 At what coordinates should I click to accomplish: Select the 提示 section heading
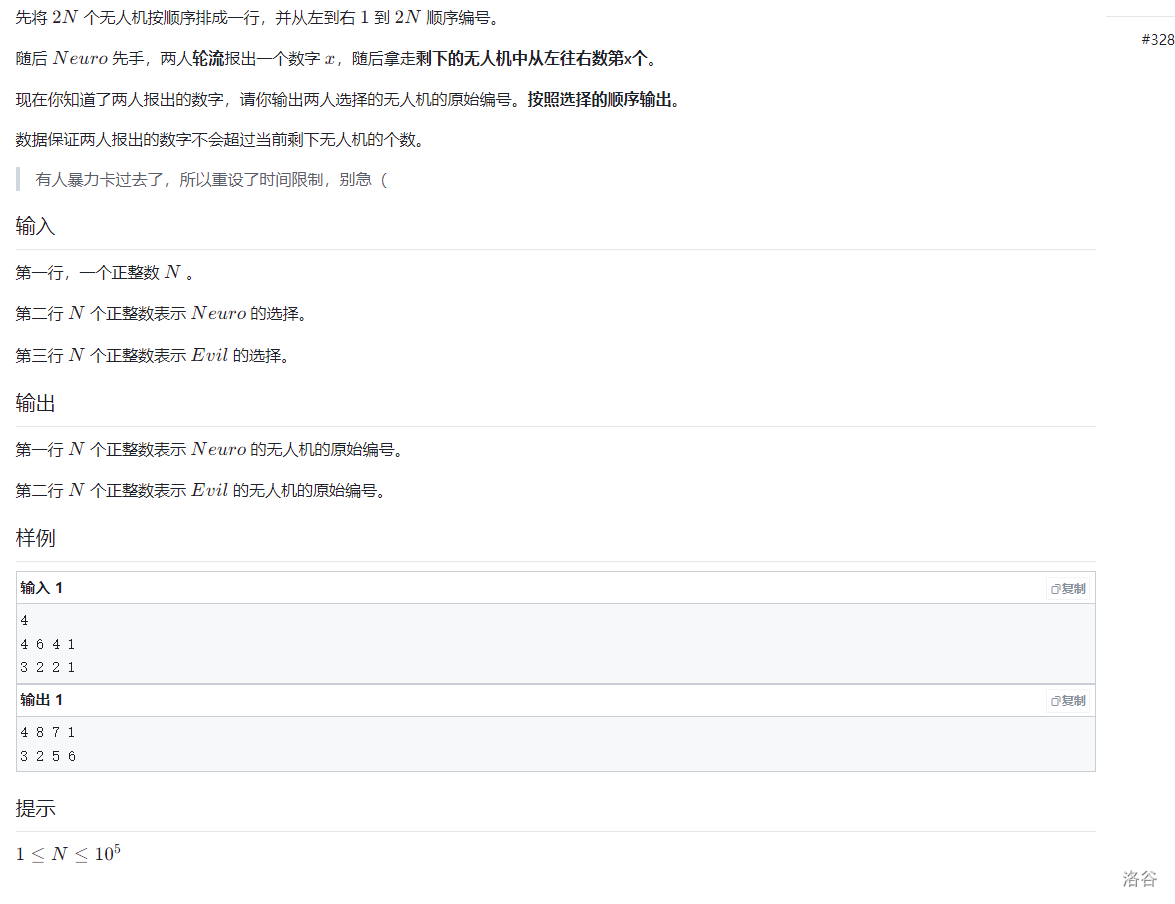[36, 809]
